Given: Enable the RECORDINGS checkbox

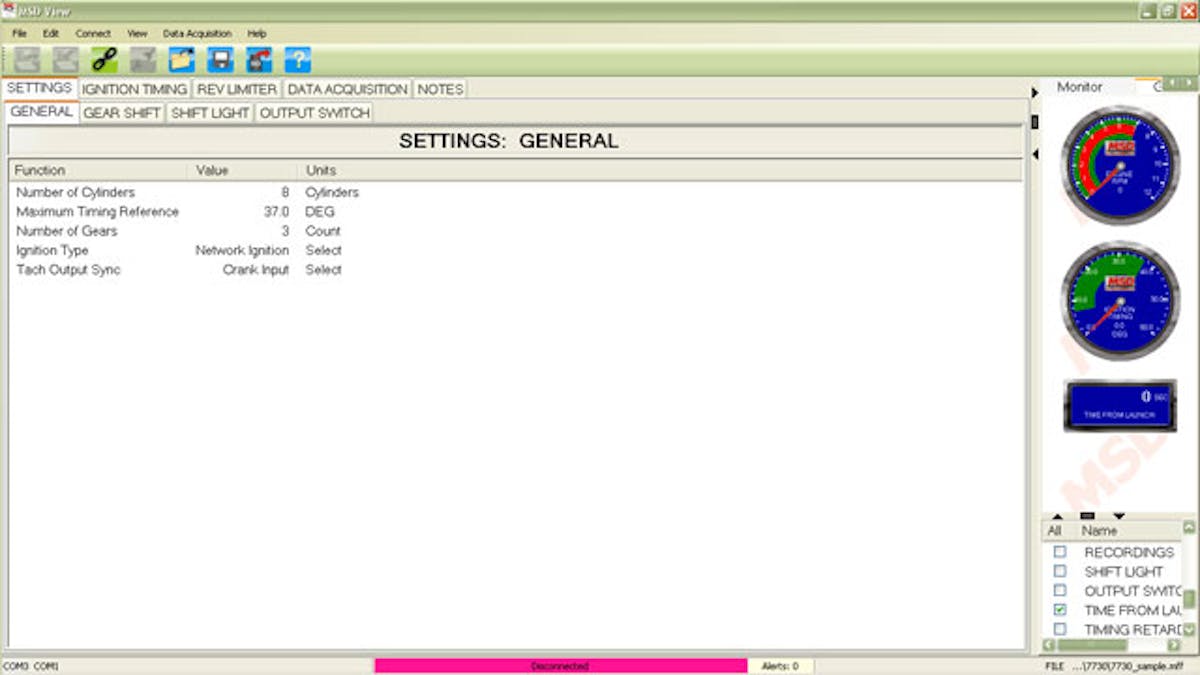Looking at the screenshot, I should click(x=1060, y=552).
